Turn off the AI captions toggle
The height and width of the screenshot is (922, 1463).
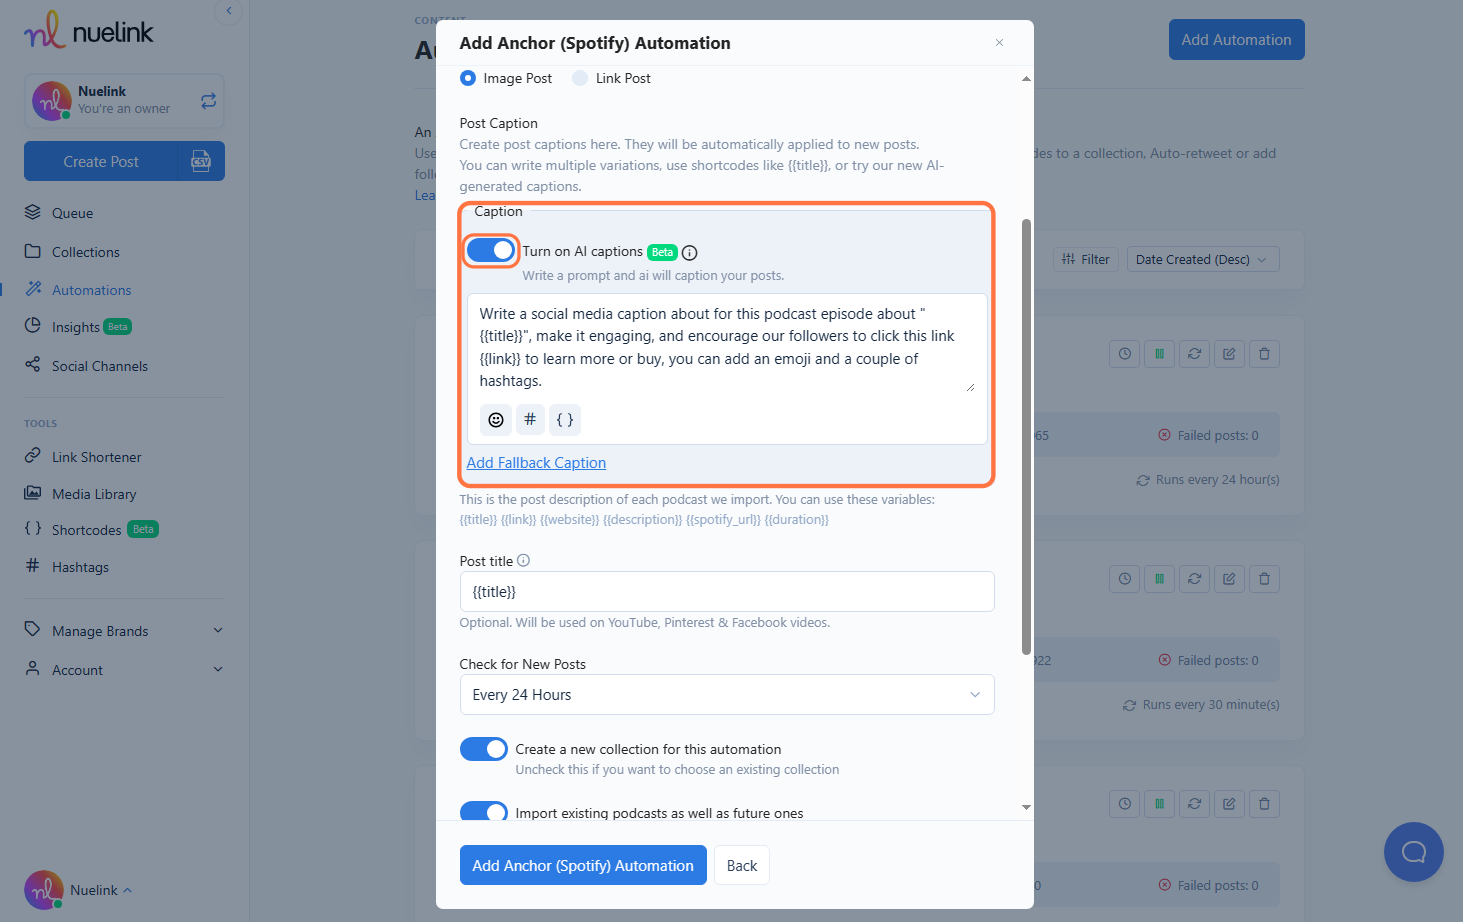pos(491,251)
